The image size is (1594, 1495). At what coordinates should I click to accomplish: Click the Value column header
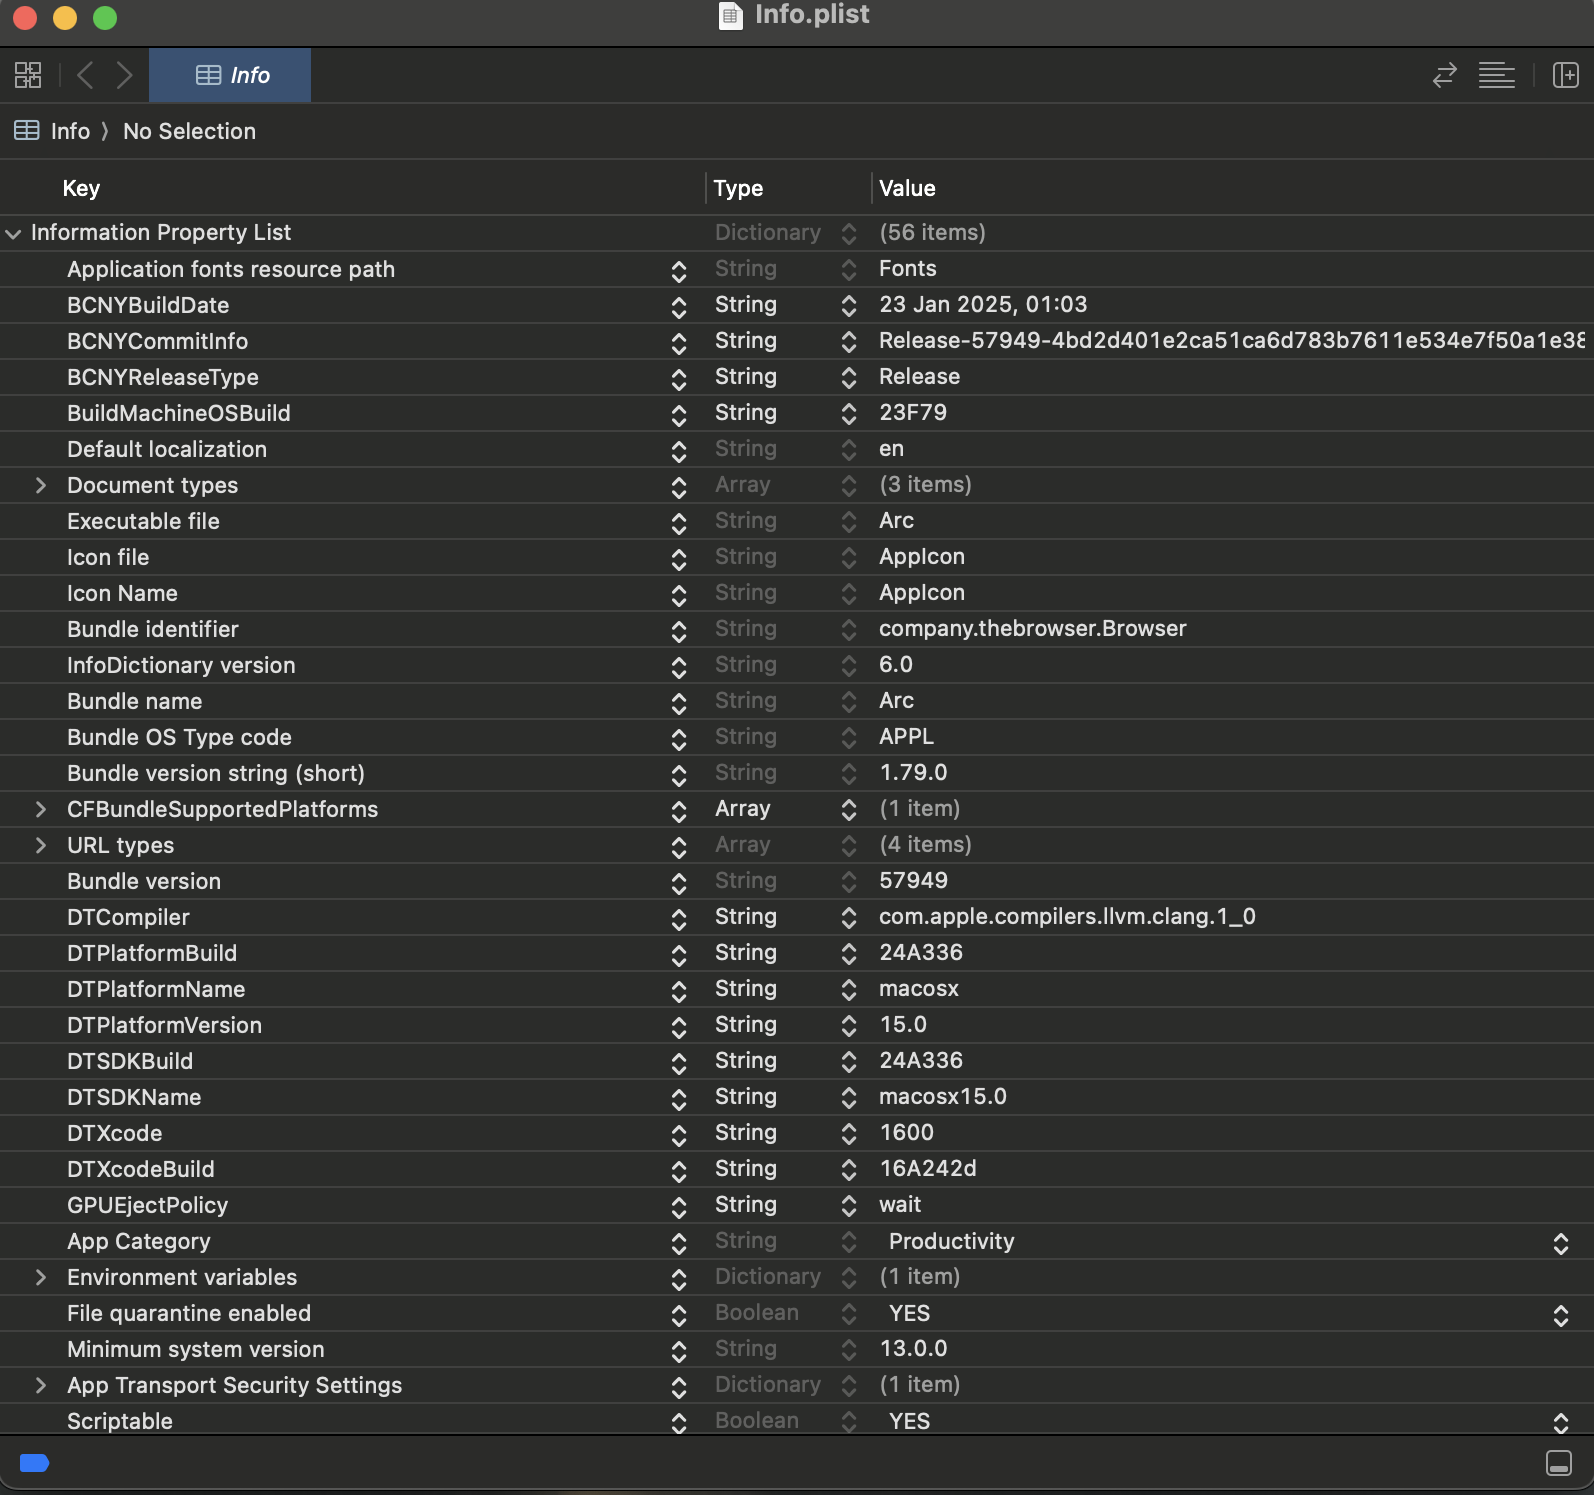[x=907, y=188]
